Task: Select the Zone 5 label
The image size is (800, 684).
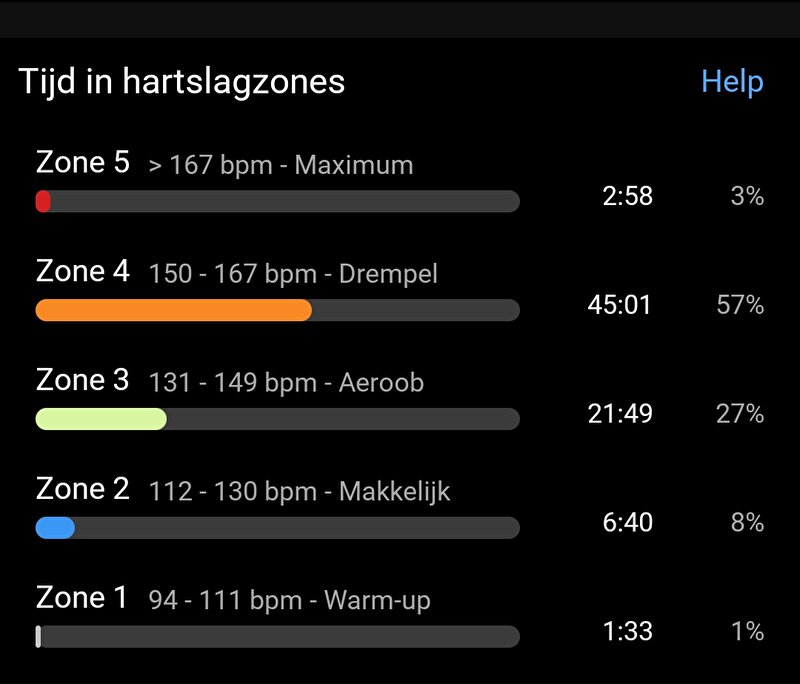Action: tap(83, 162)
